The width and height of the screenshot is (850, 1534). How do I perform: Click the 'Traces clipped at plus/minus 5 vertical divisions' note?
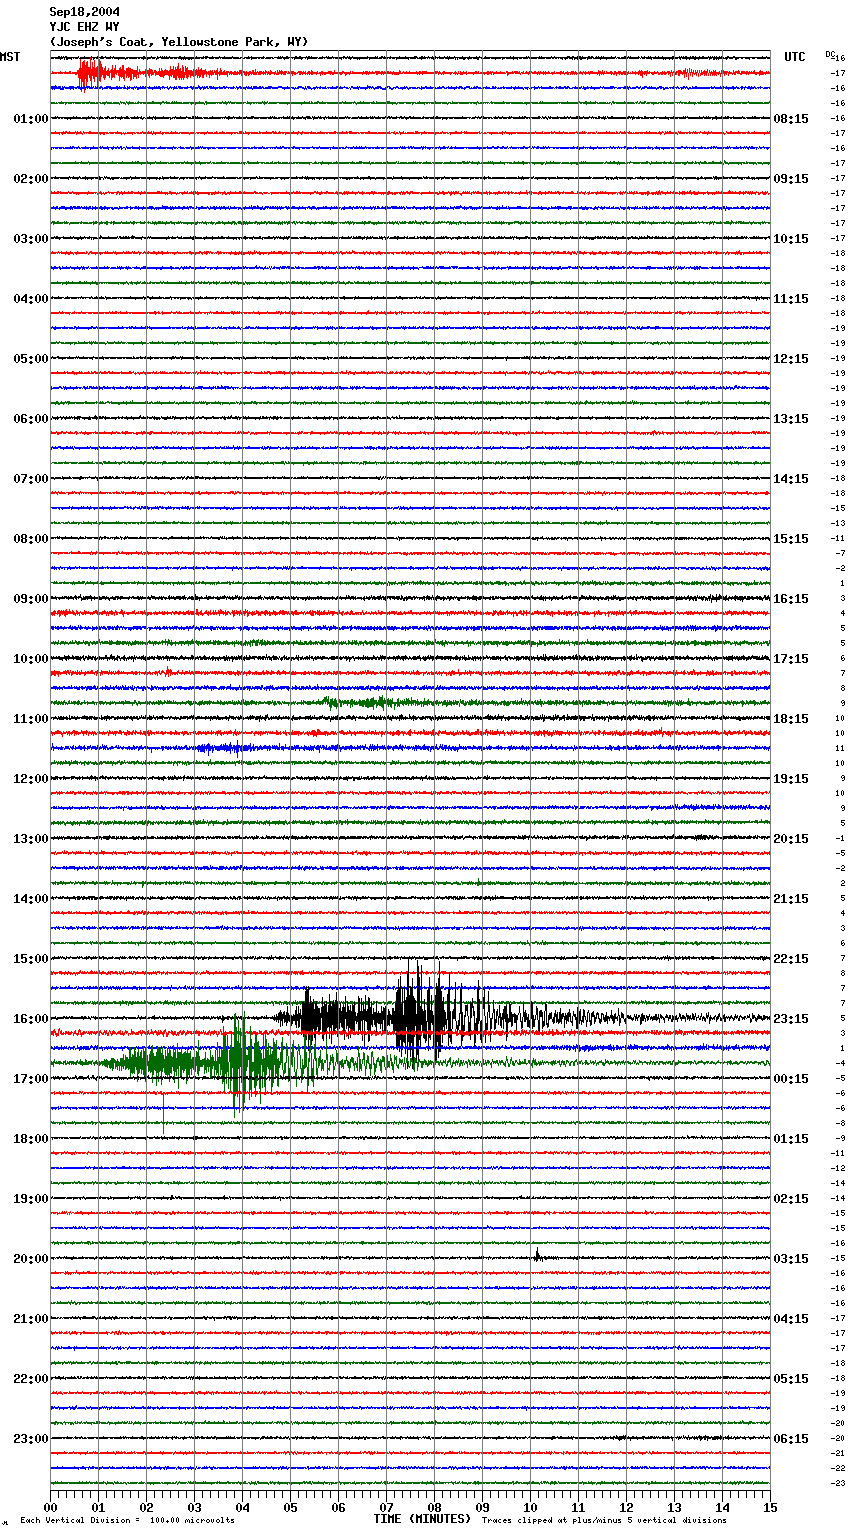(x=604, y=1521)
